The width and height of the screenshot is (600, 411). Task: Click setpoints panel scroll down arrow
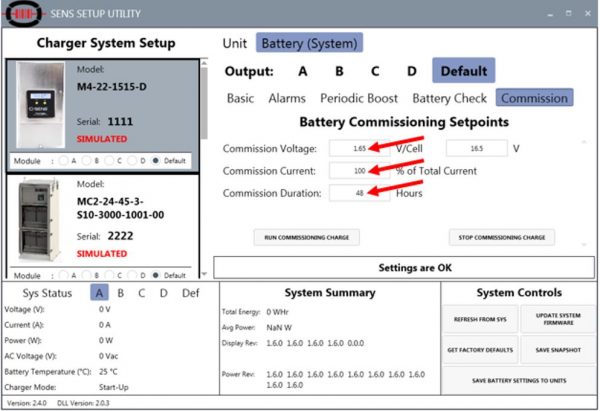point(584,244)
